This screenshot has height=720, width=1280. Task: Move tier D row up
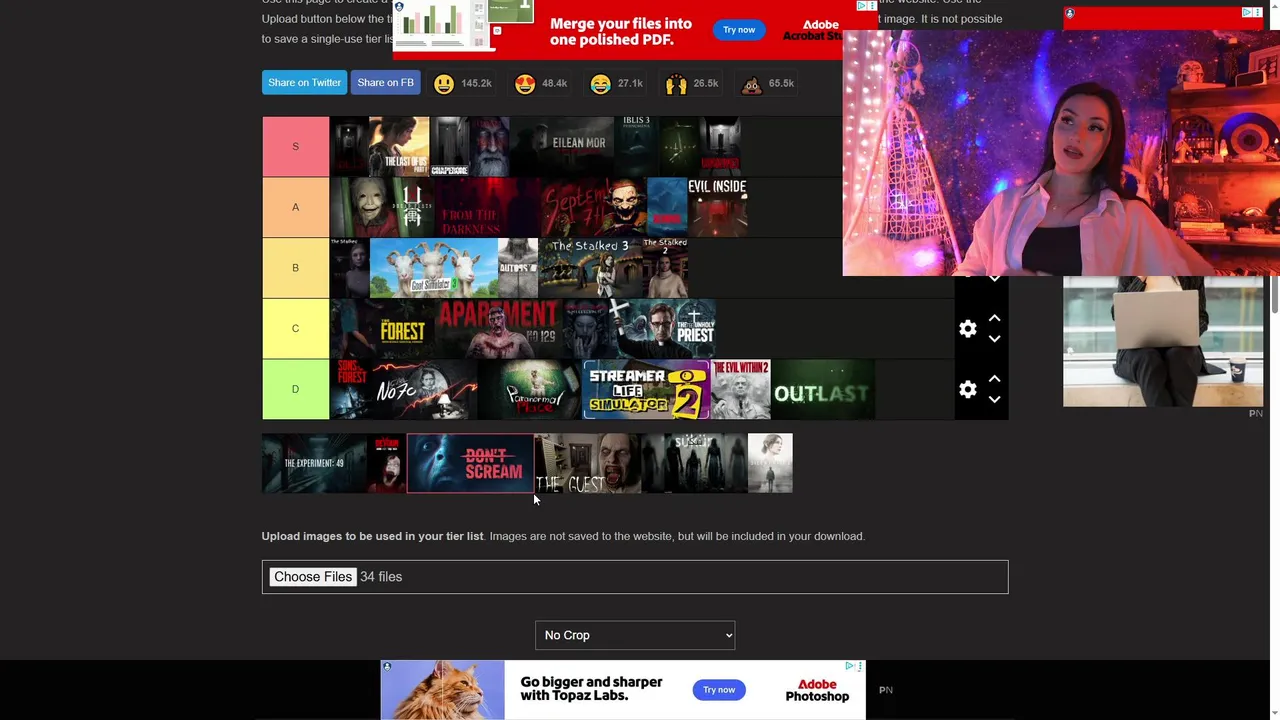point(994,379)
